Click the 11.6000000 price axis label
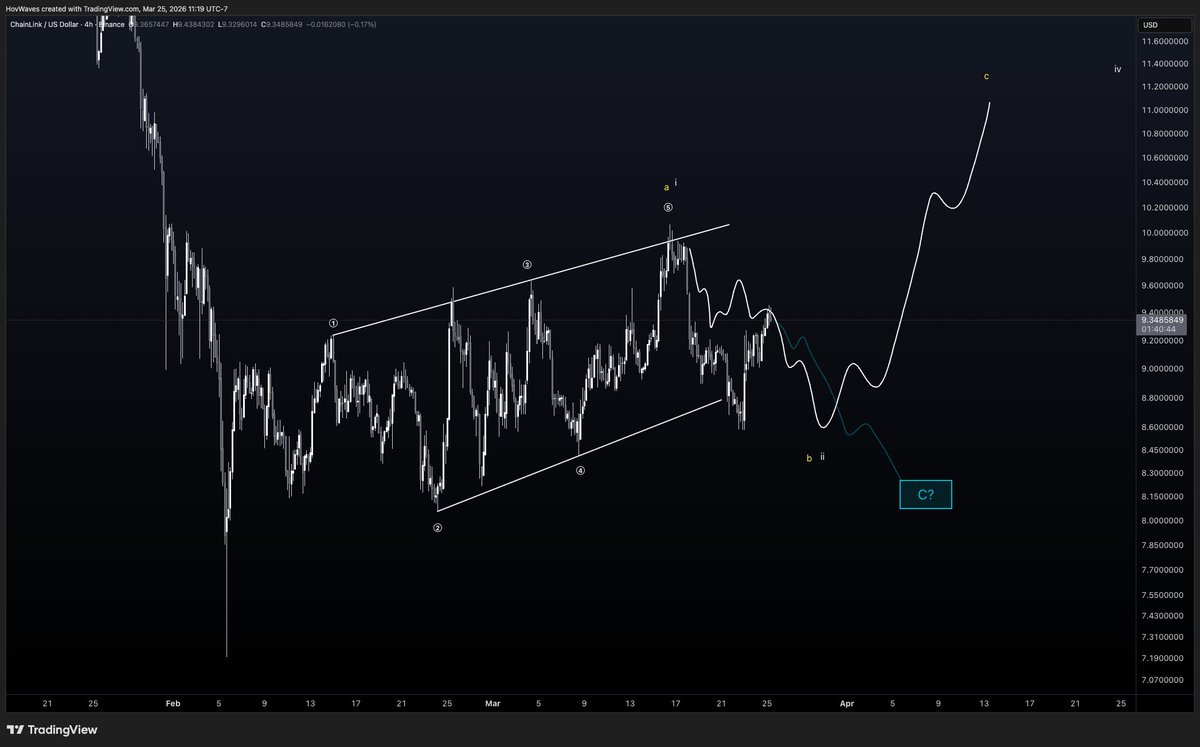Screen dimensions: 1200x747 click(1163, 42)
